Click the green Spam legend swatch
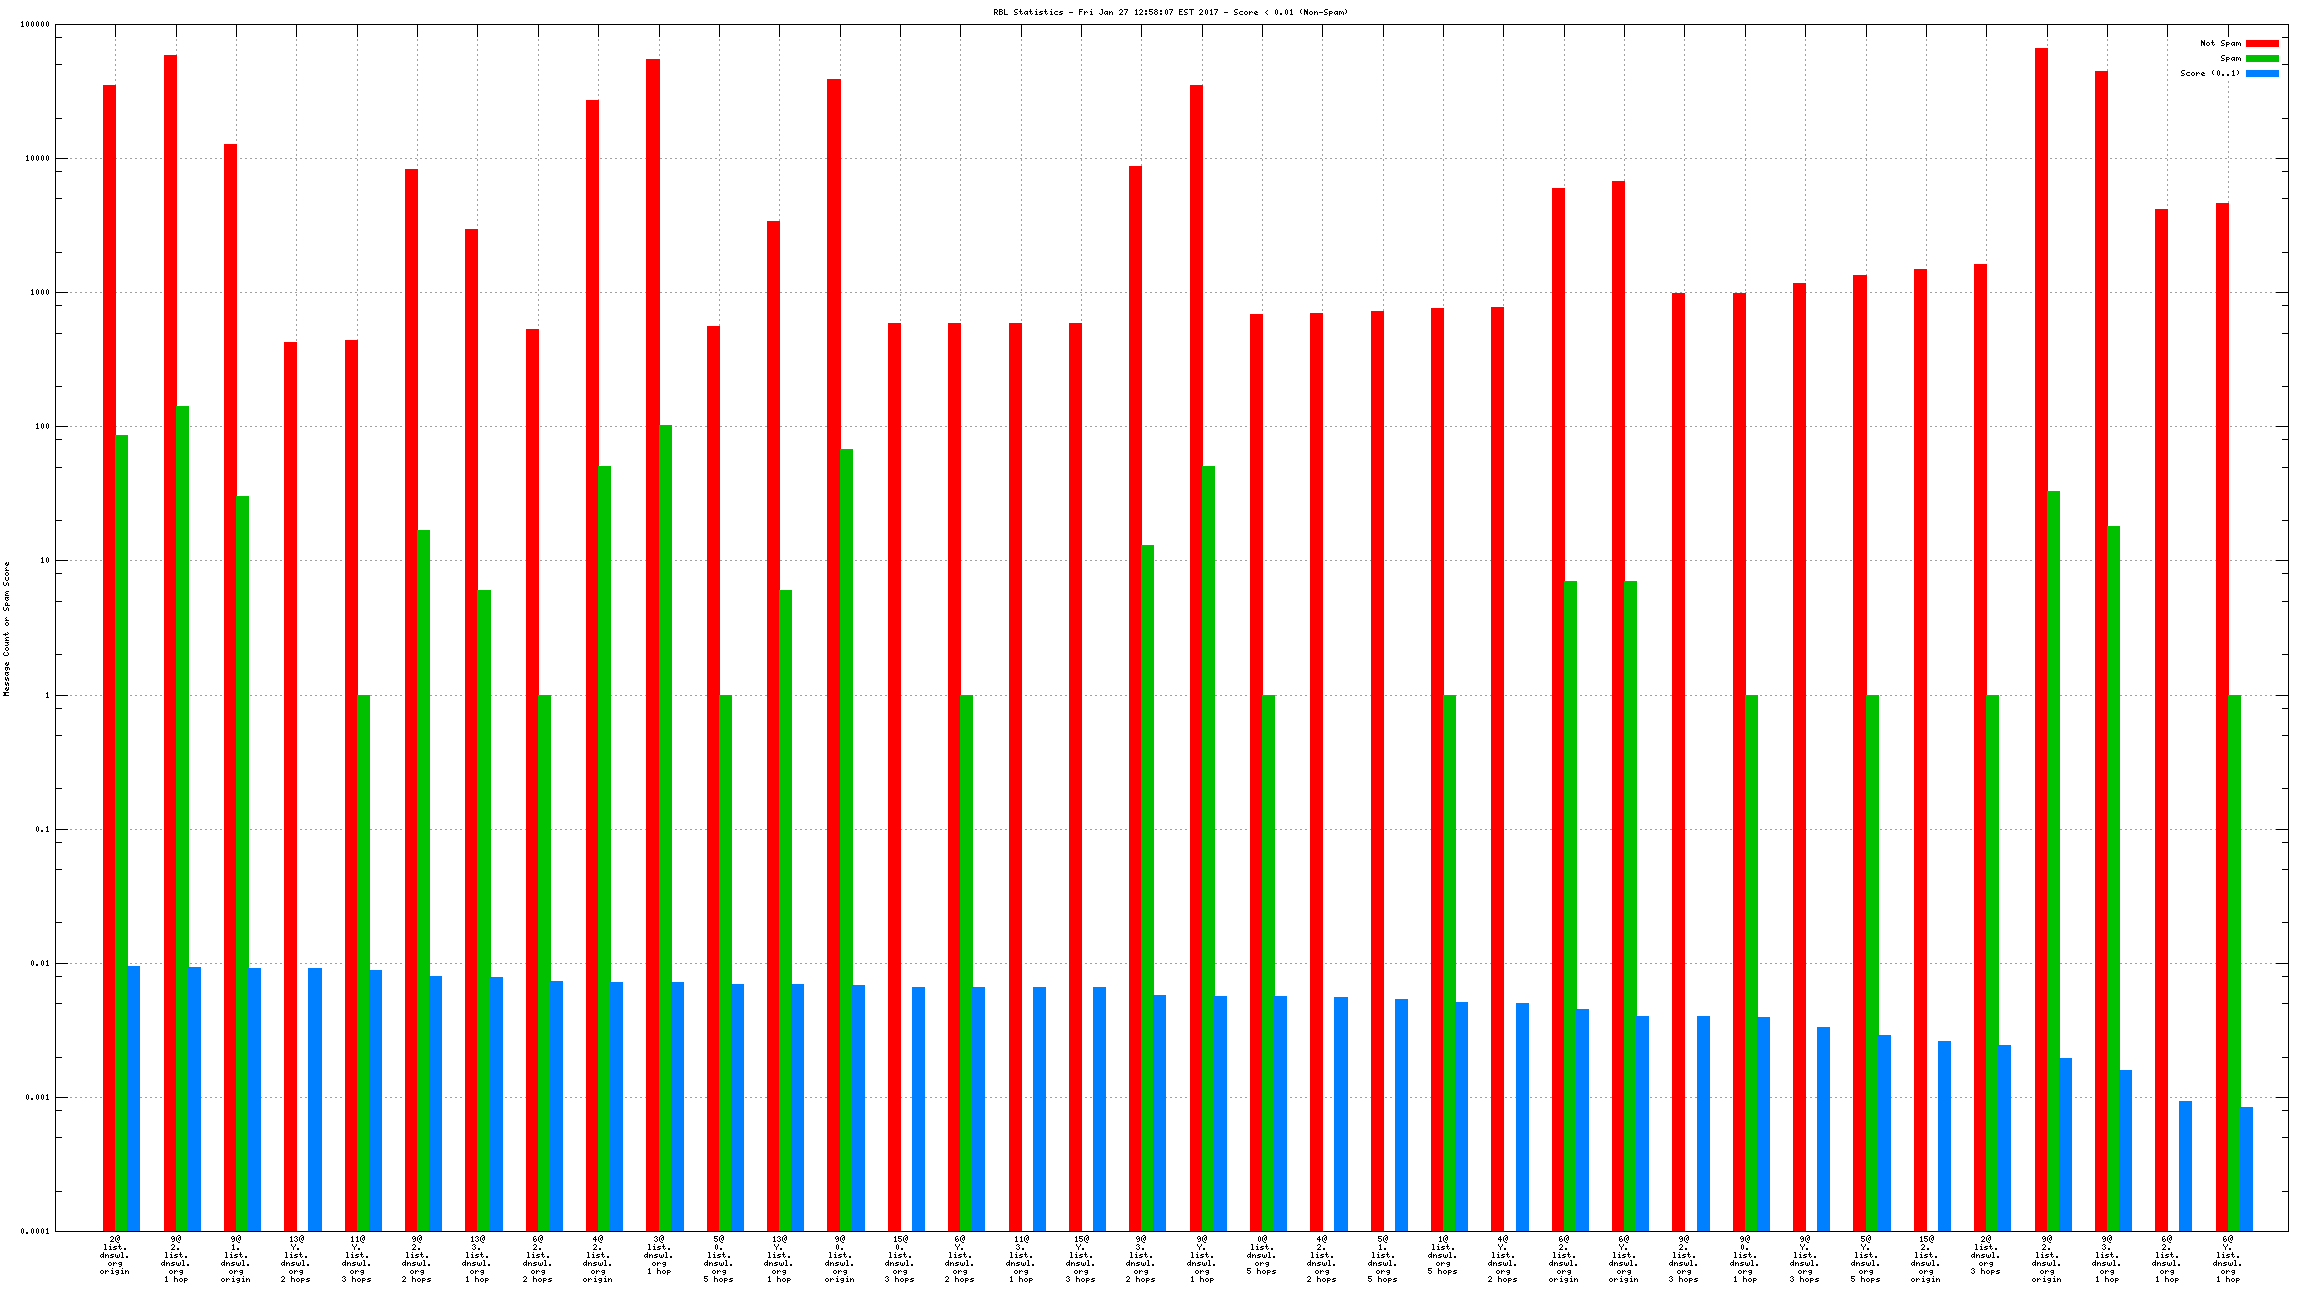 pyautogui.click(x=2262, y=59)
